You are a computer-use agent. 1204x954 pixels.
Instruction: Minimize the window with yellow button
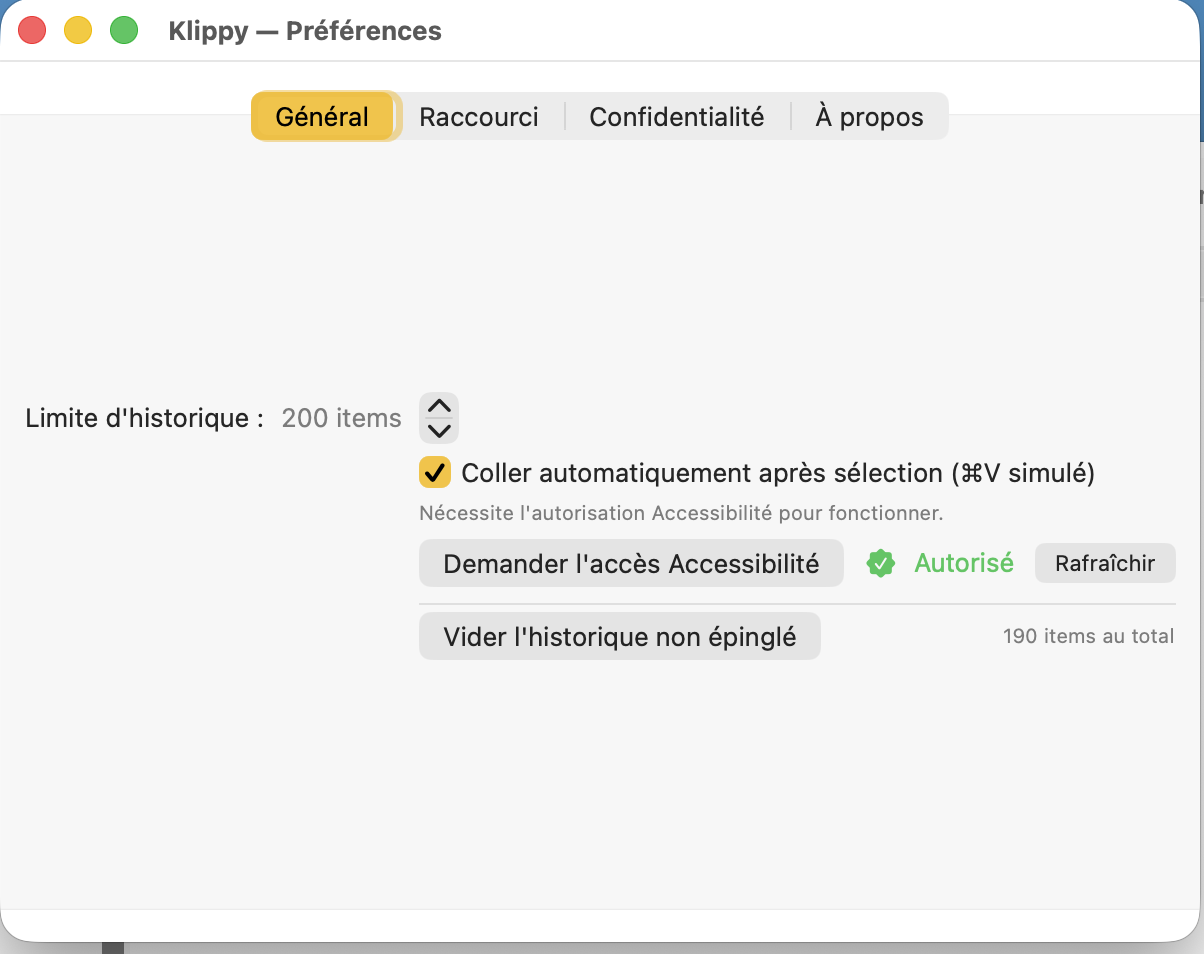(78, 31)
